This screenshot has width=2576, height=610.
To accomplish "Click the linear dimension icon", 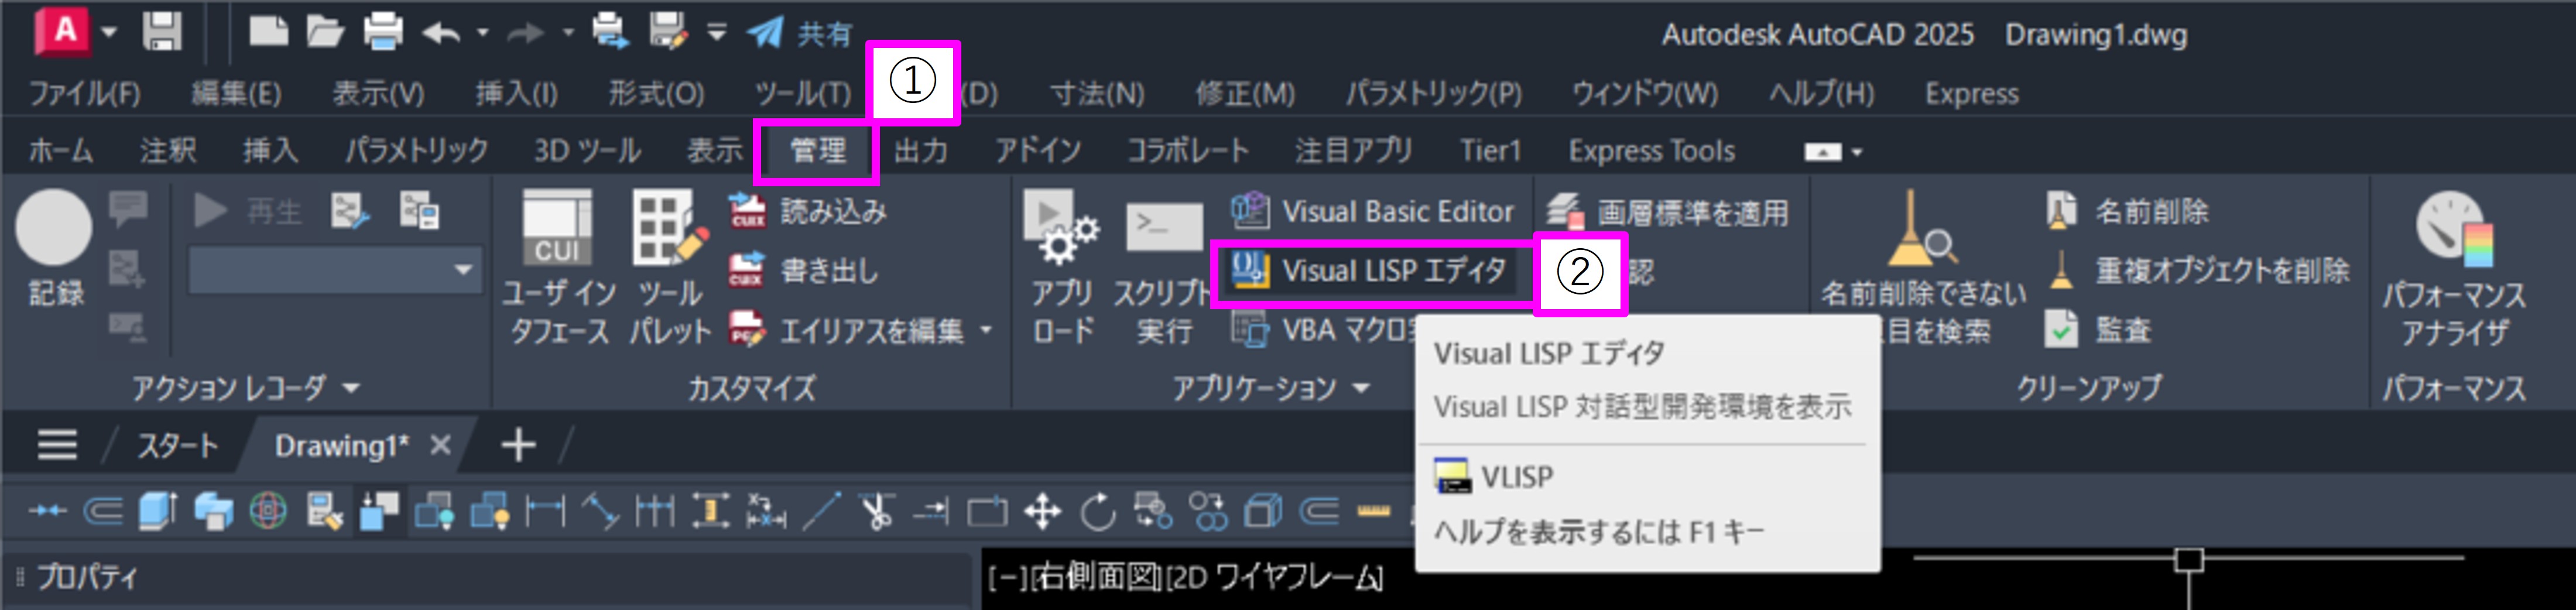I will 545,512.
